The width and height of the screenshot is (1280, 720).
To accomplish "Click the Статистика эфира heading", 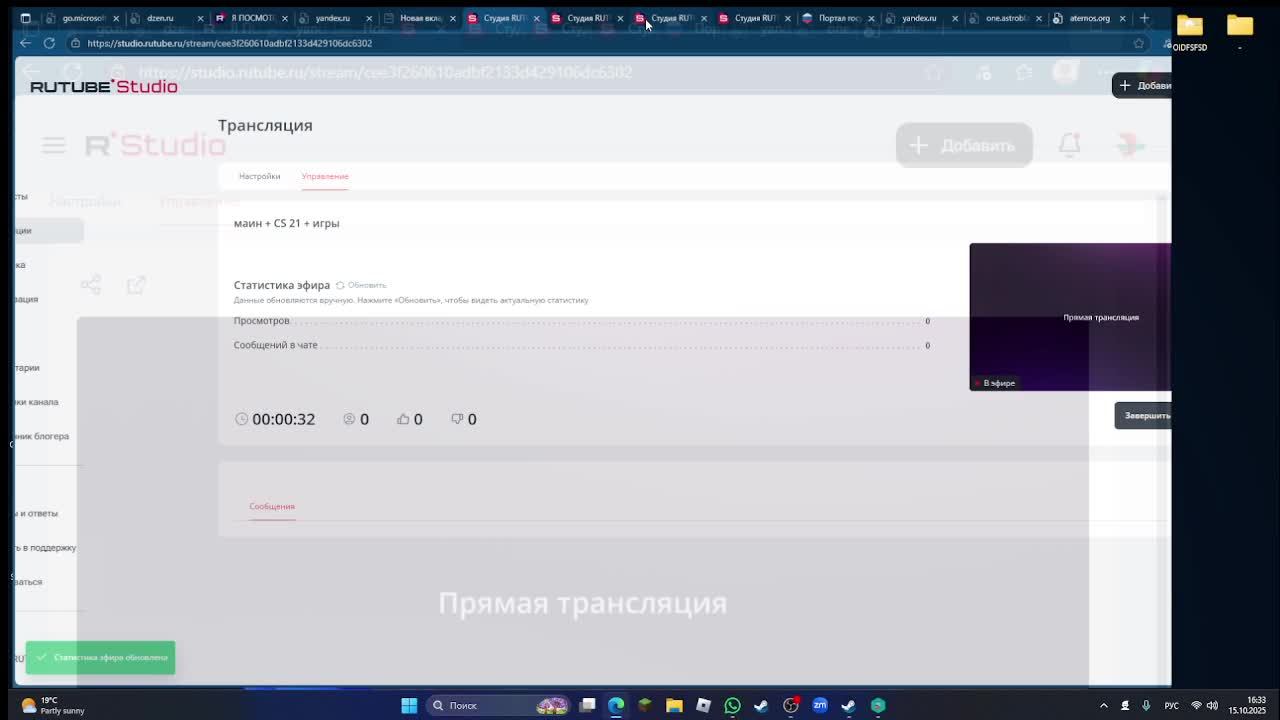I will click(281, 285).
